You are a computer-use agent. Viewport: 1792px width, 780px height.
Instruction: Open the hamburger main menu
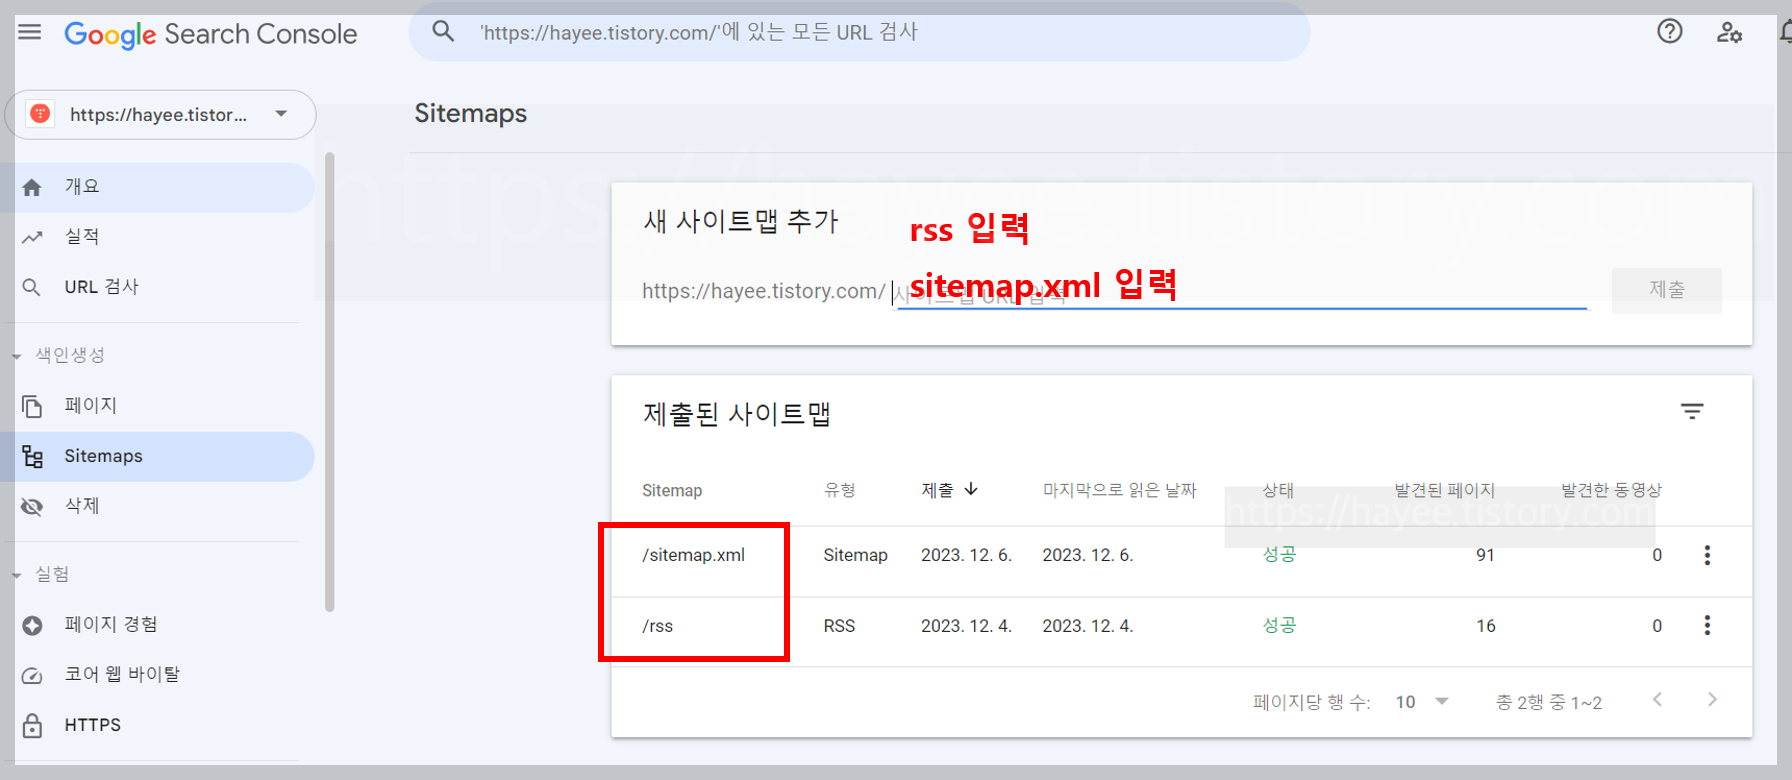pos(30,32)
